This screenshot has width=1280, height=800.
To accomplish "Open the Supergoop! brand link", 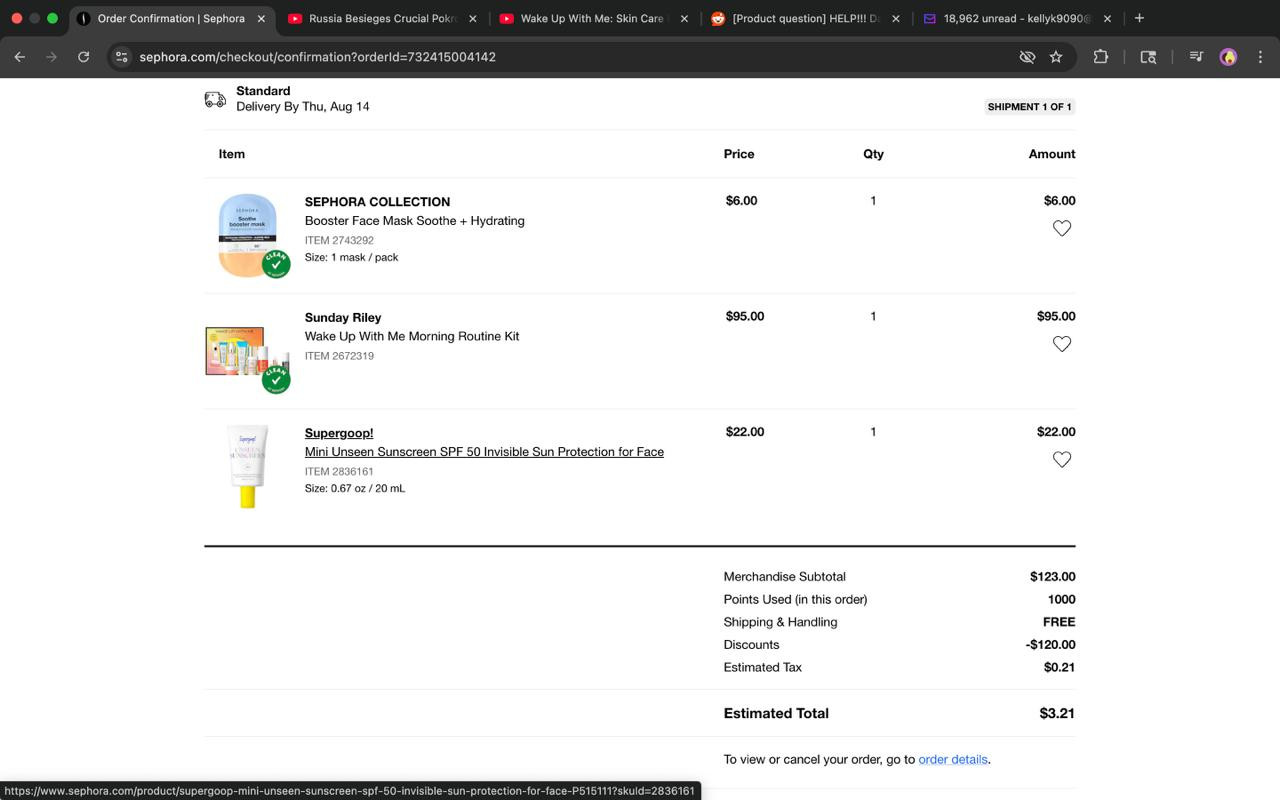I will click(339, 433).
